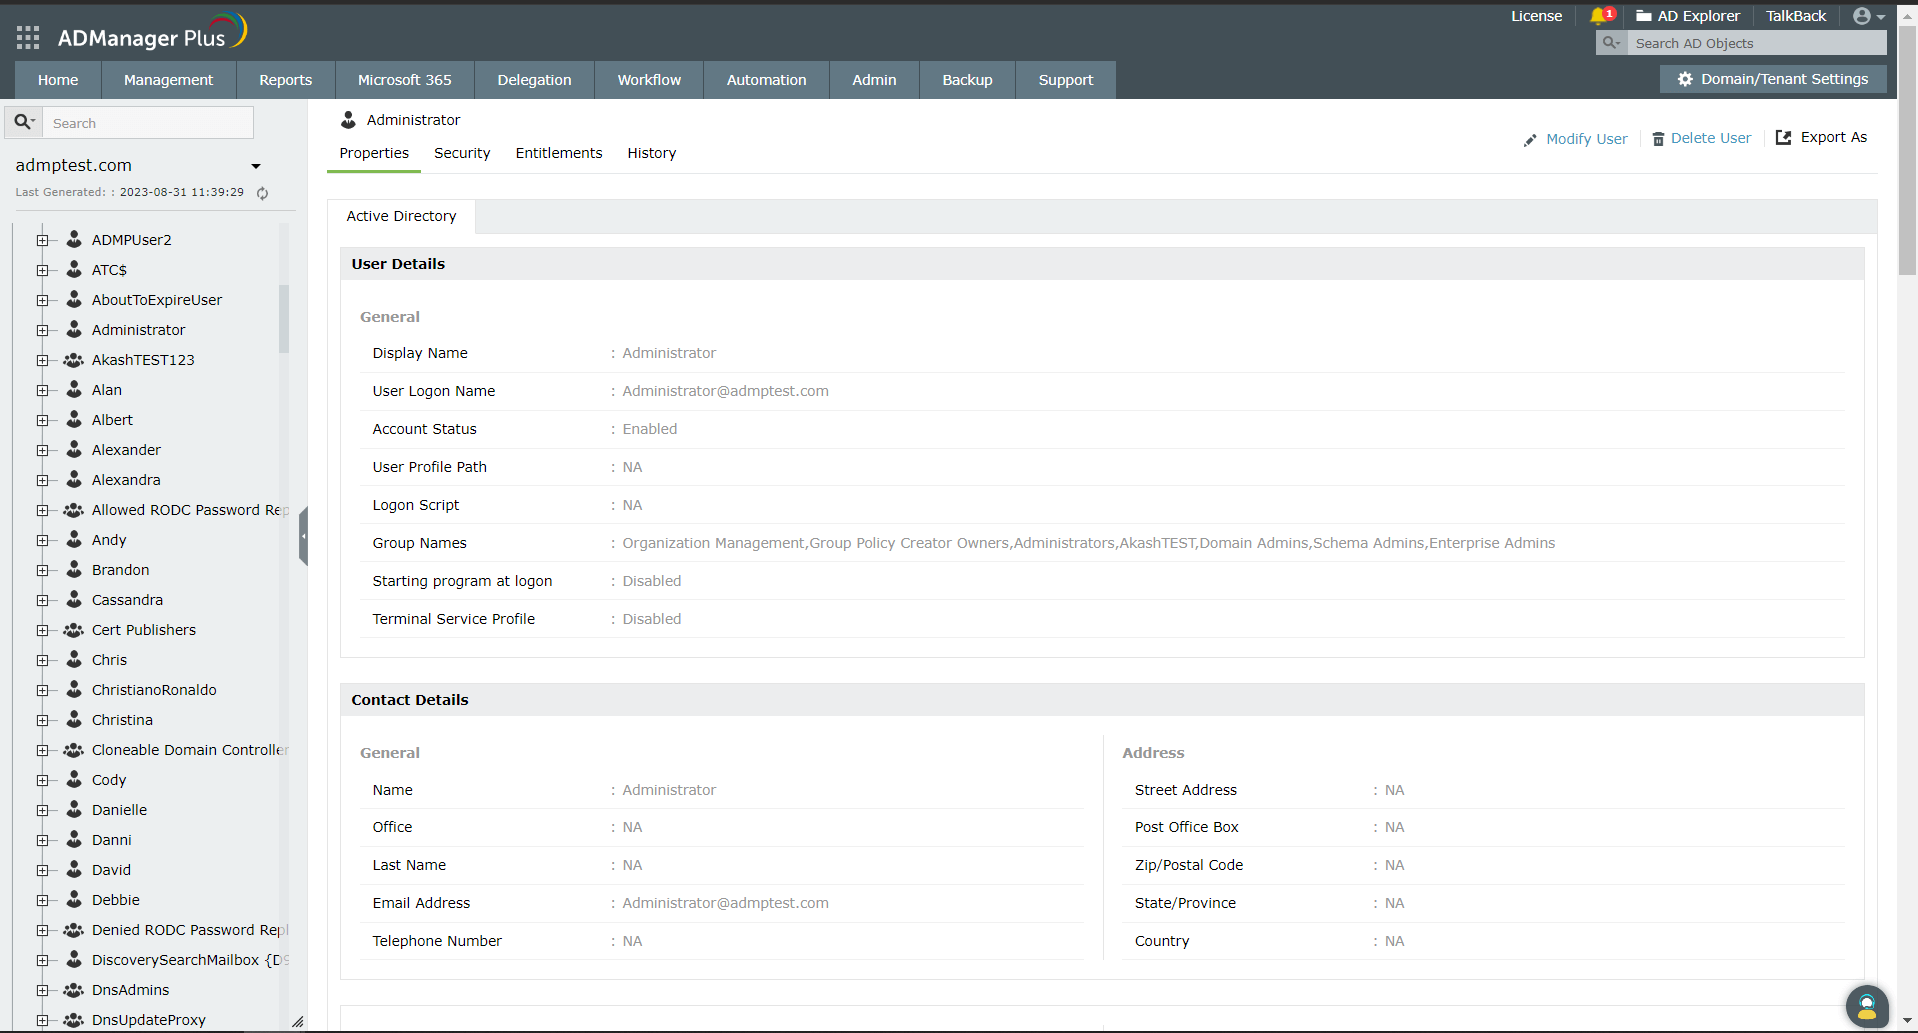Click the Cloneable Domain Controllers group icon
This screenshot has width=1918, height=1033.
point(74,750)
